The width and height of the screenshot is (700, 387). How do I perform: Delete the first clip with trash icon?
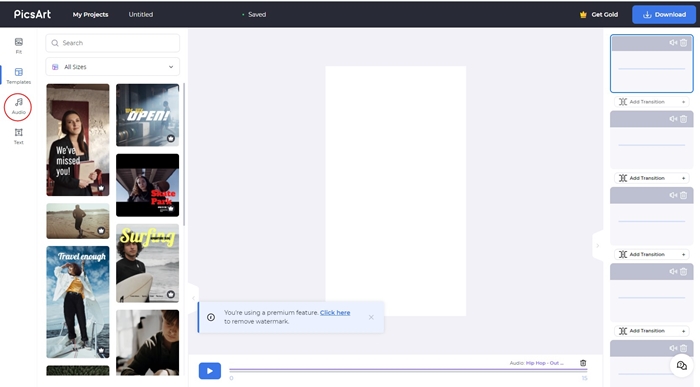pyautogui.click(x=683, y=43)
